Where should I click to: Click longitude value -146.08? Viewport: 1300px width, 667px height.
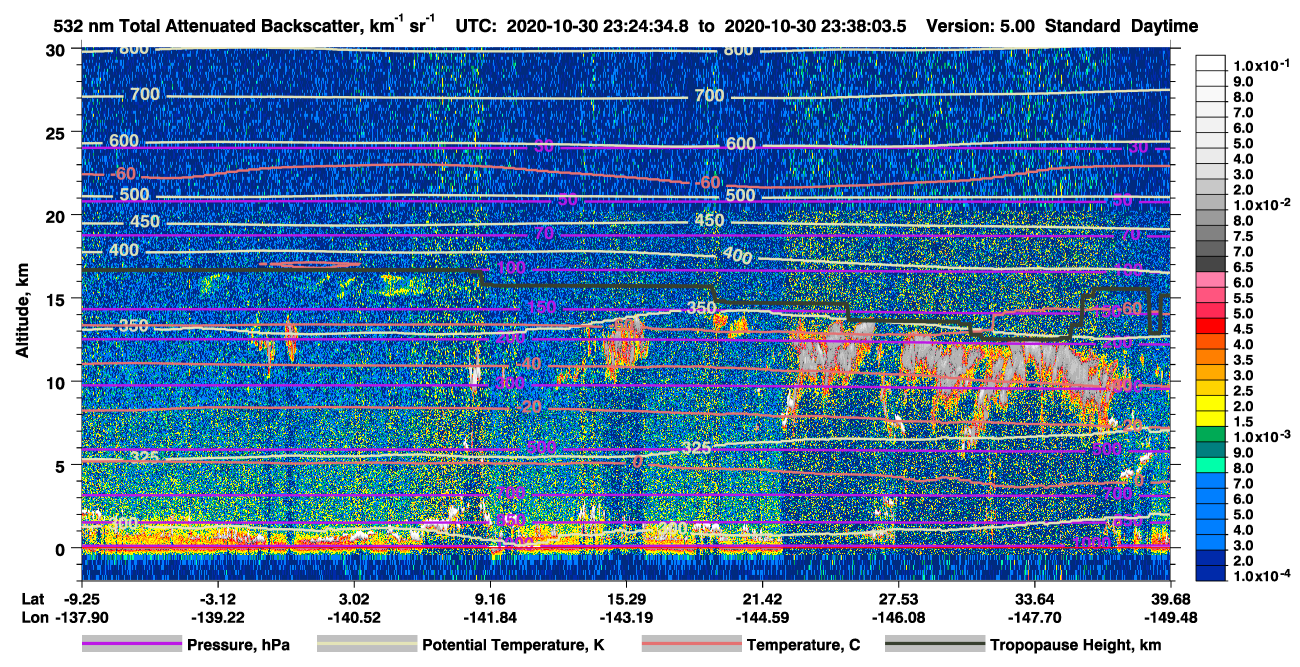[898, 617]
